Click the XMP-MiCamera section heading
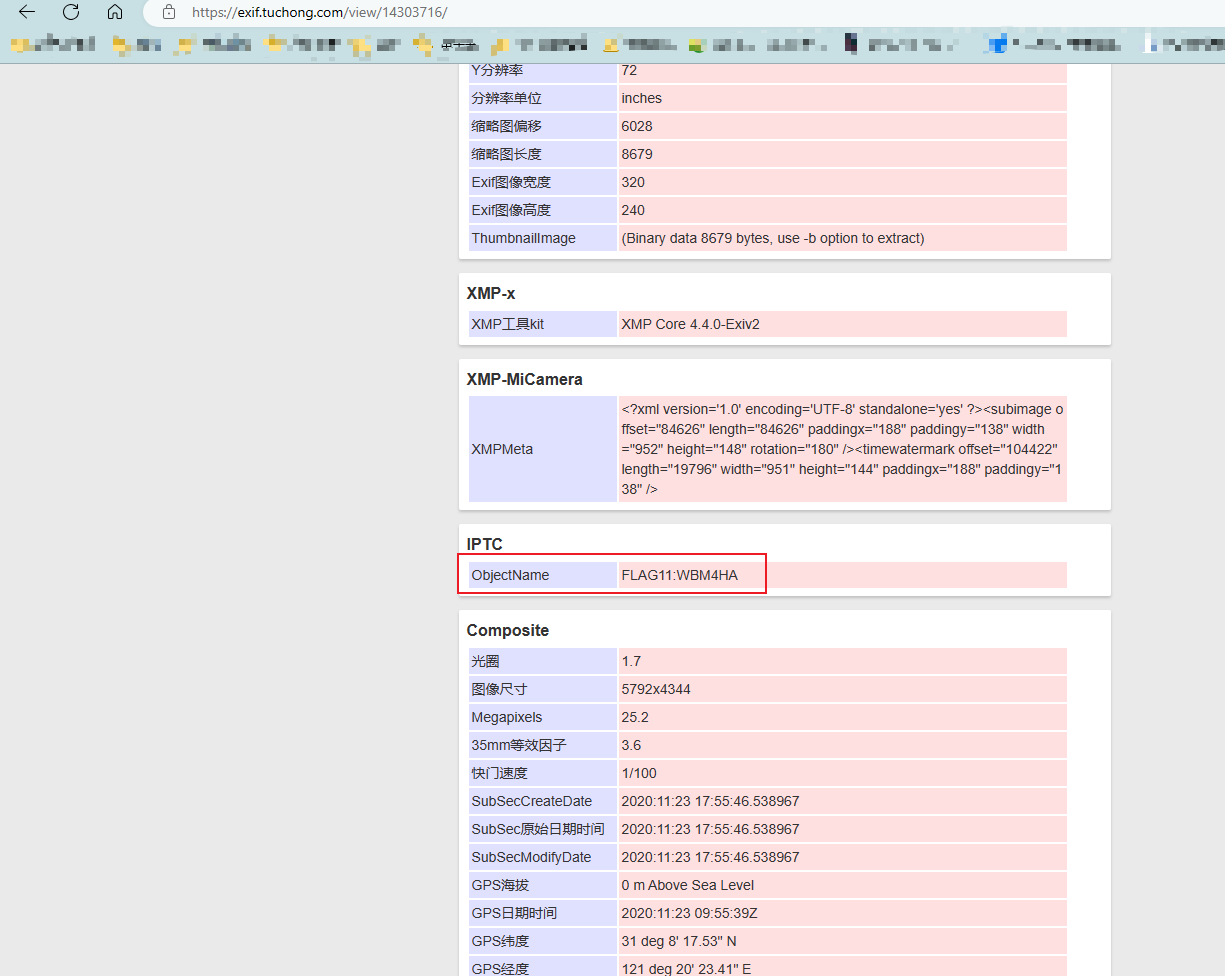1225x976 pixels. [x=524, y=379]
